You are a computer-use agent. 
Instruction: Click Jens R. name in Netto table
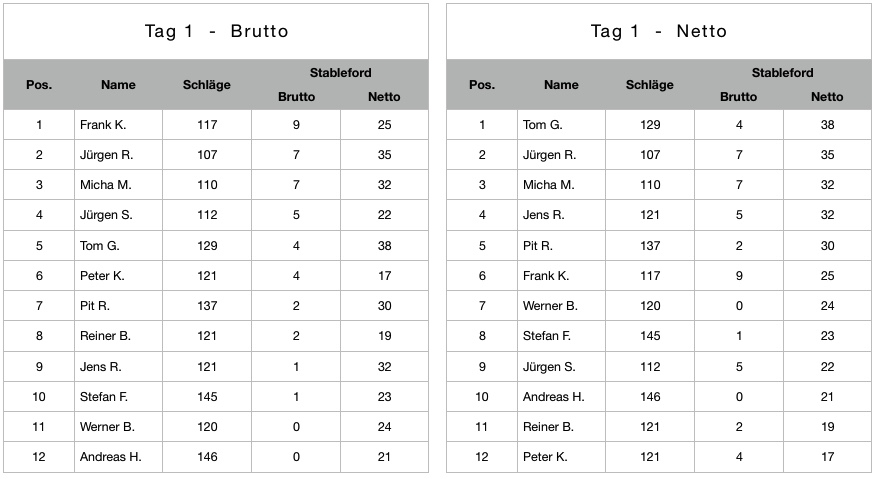pyautogui.click(x=544, y=215)
